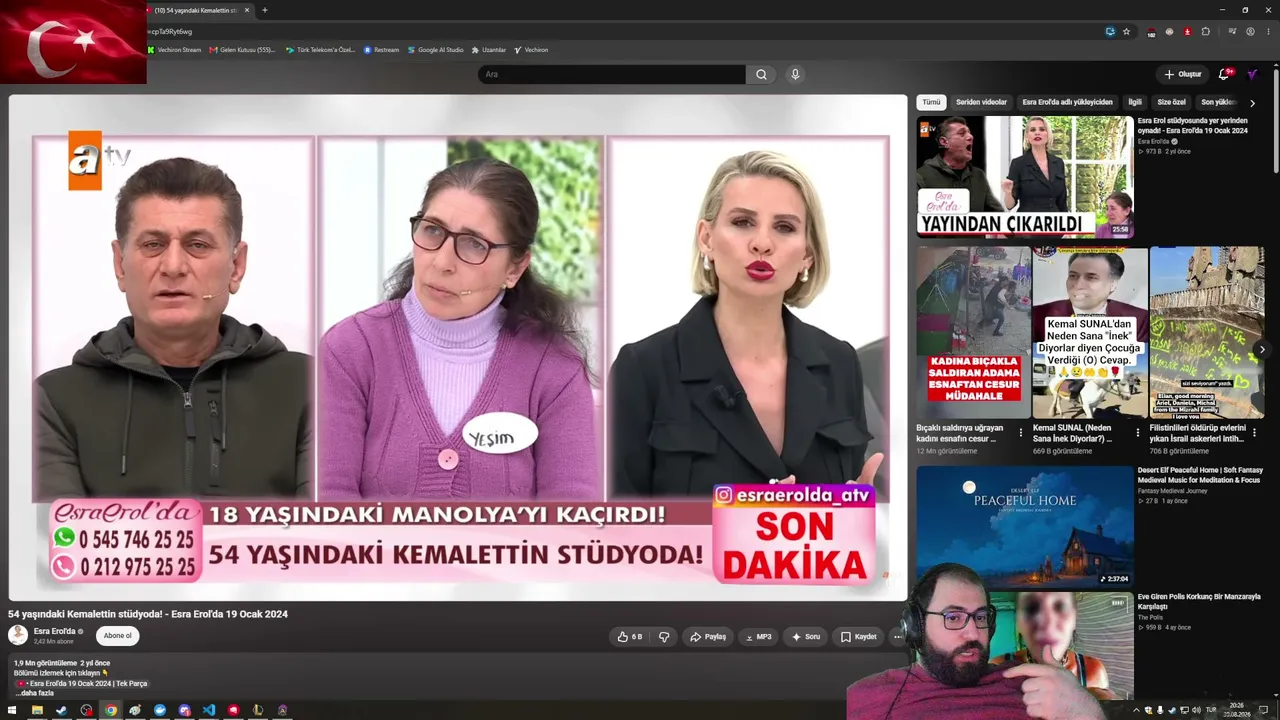
Task: Open Google AI Studio bookmark
Action: pyautogui.click(x=435, y=50)
